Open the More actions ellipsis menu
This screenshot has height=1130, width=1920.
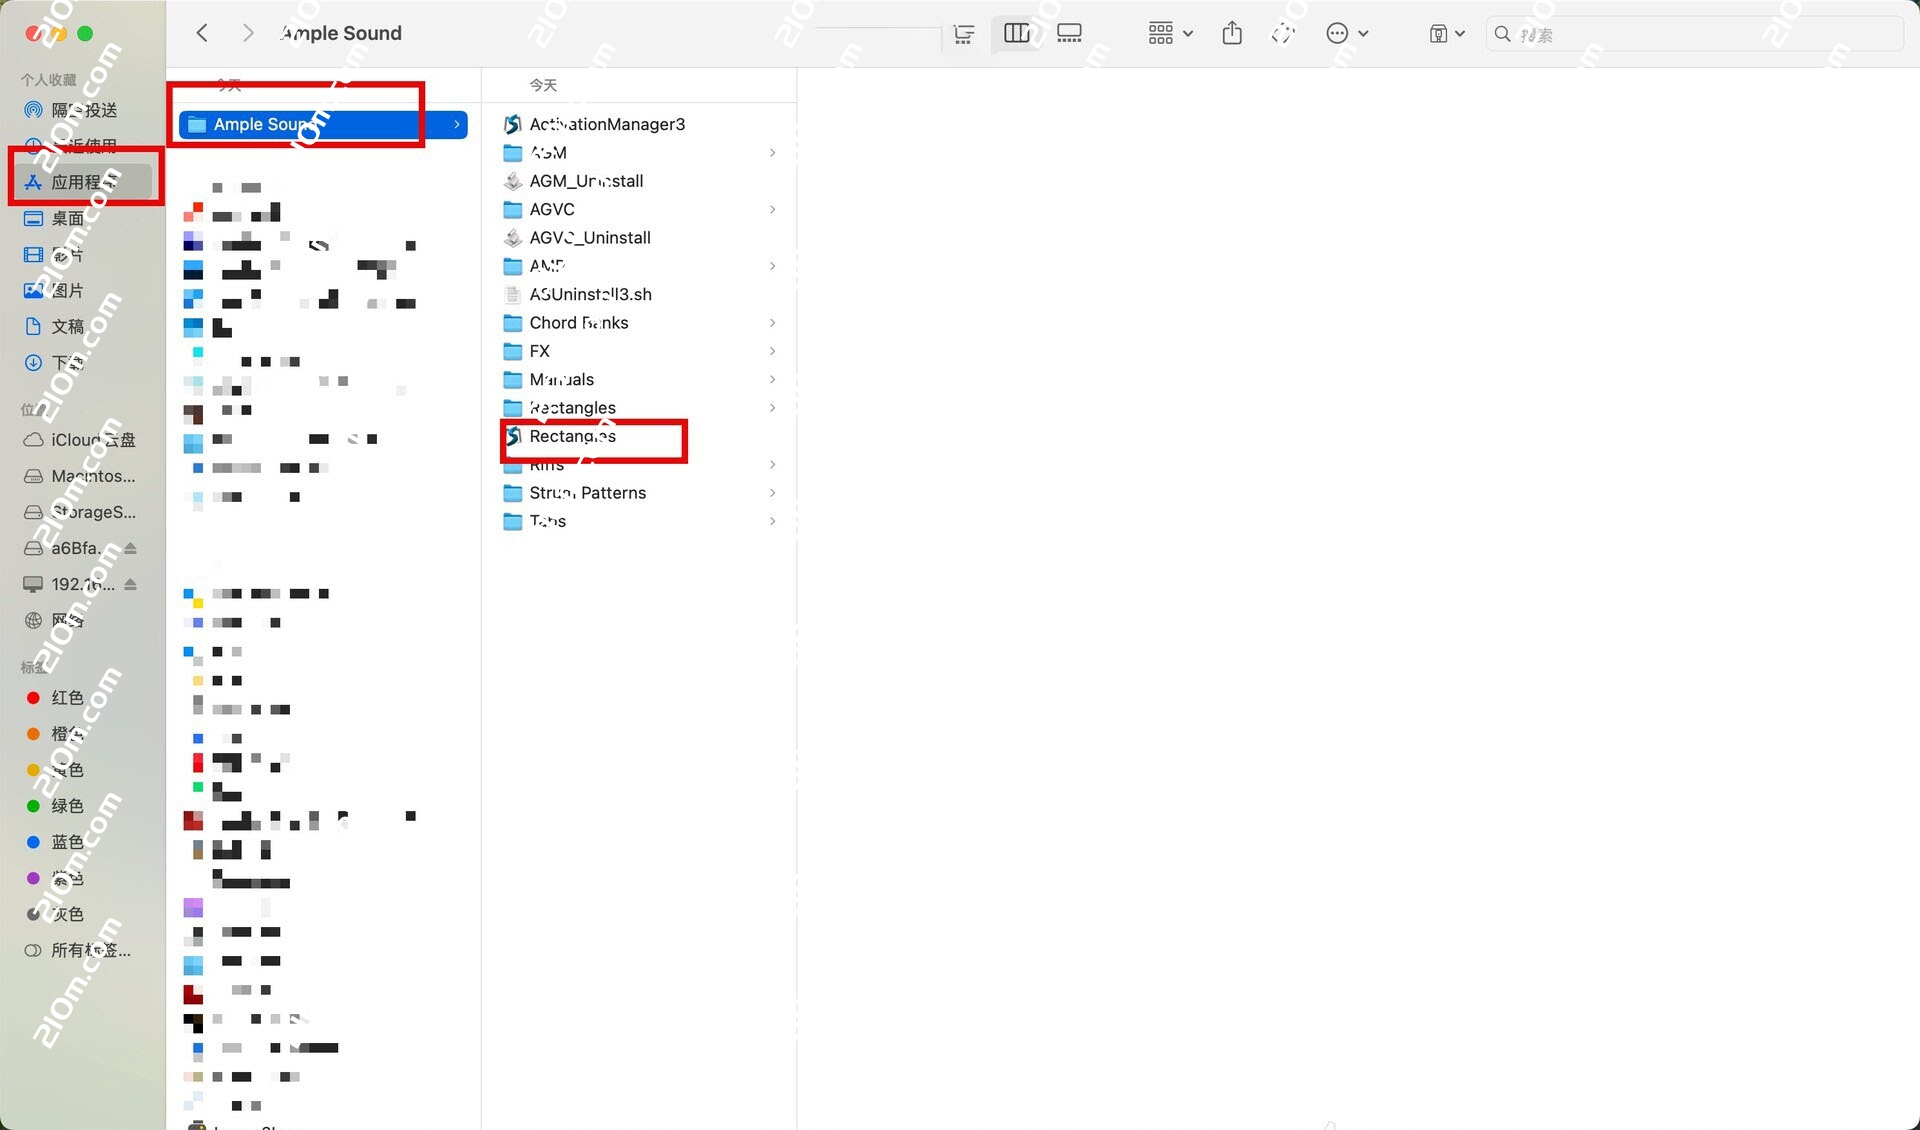click(1347, 33)
